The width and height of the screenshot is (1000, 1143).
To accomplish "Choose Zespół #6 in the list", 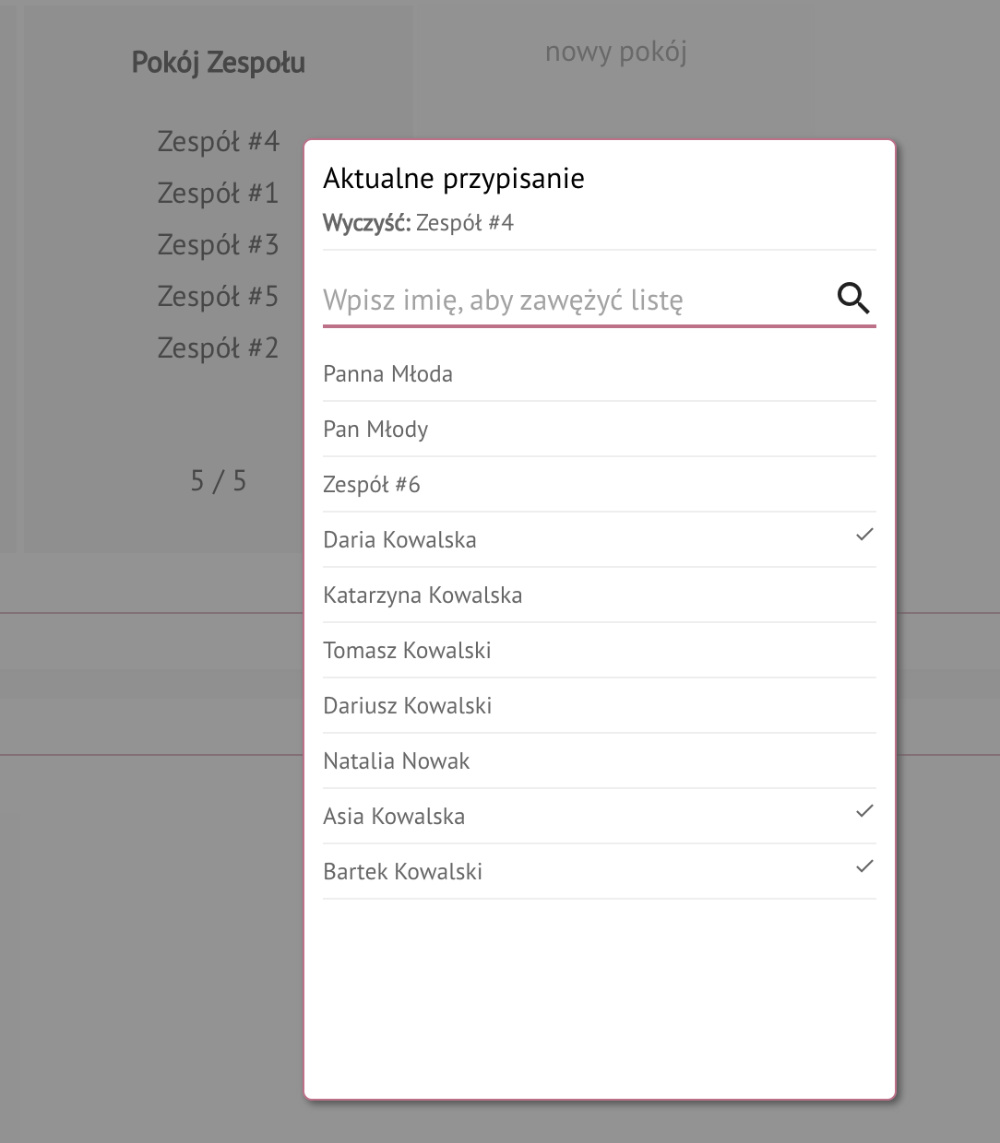I will coord(599,485).
